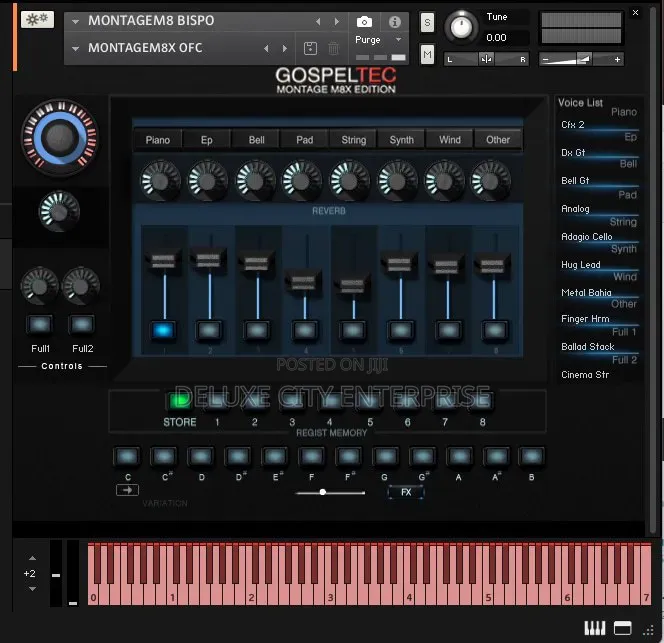
Task: Toggle the Mute M button
Action: [x=427, y=55]
